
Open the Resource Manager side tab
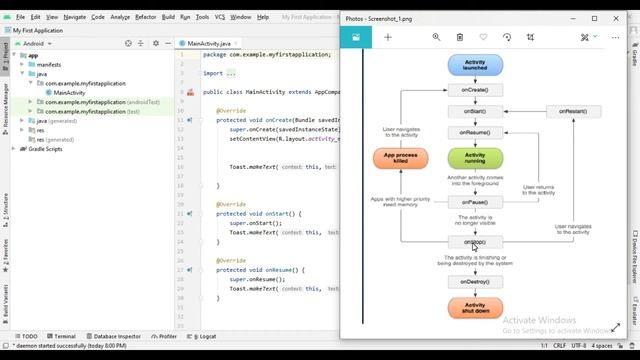pos(5,109)
